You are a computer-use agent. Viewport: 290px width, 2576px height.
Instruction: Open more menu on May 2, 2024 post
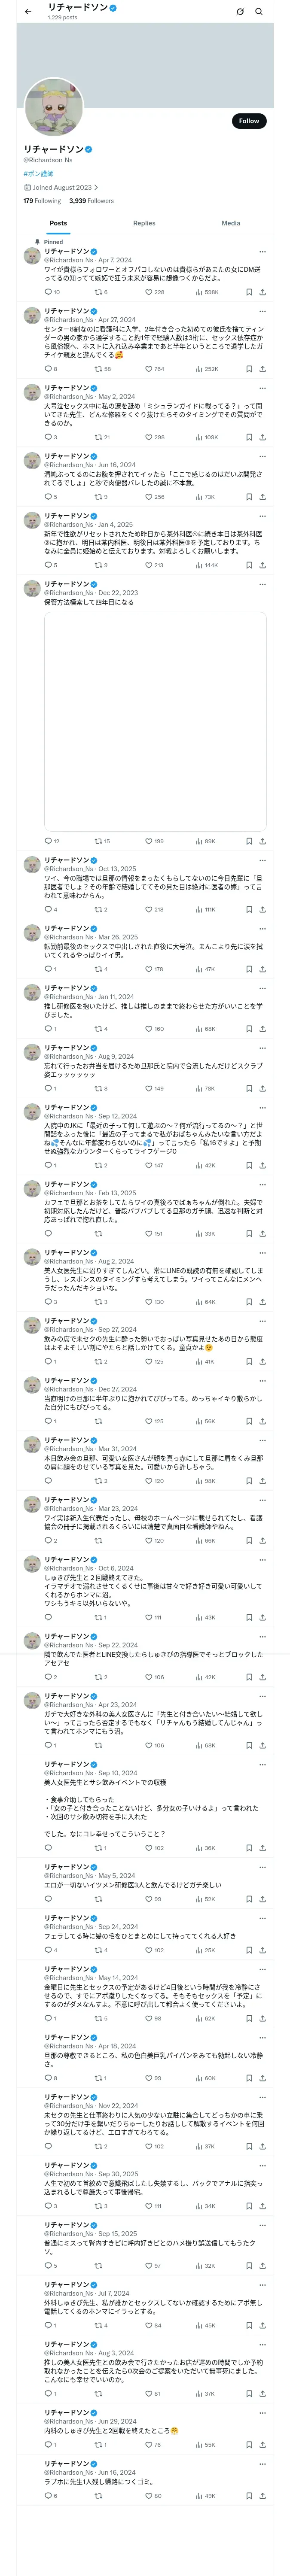click(x=262, y=388)
